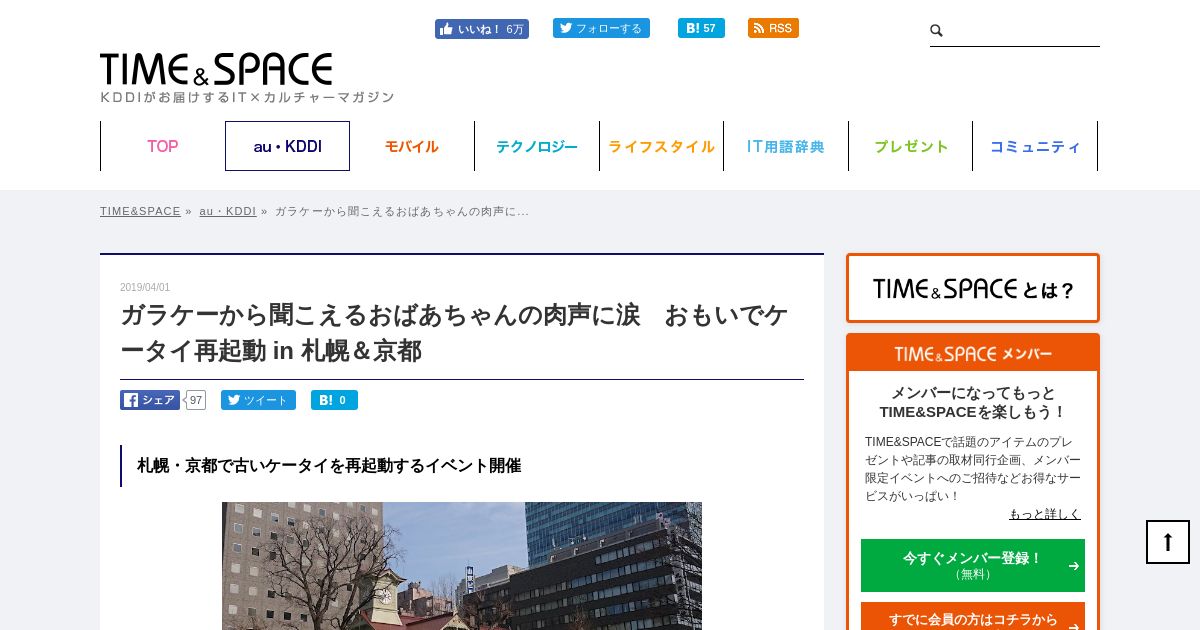1200x630 pixels.
Task: Click the Twitter ツイート button under the title
Action: coord(258,400)
